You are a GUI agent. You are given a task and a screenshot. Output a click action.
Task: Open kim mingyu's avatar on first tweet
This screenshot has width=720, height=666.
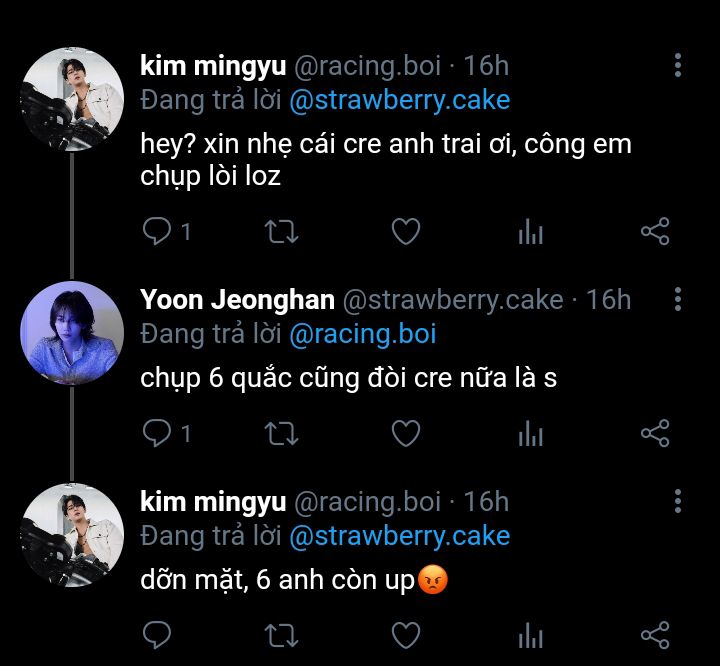[x=72, y=98]
